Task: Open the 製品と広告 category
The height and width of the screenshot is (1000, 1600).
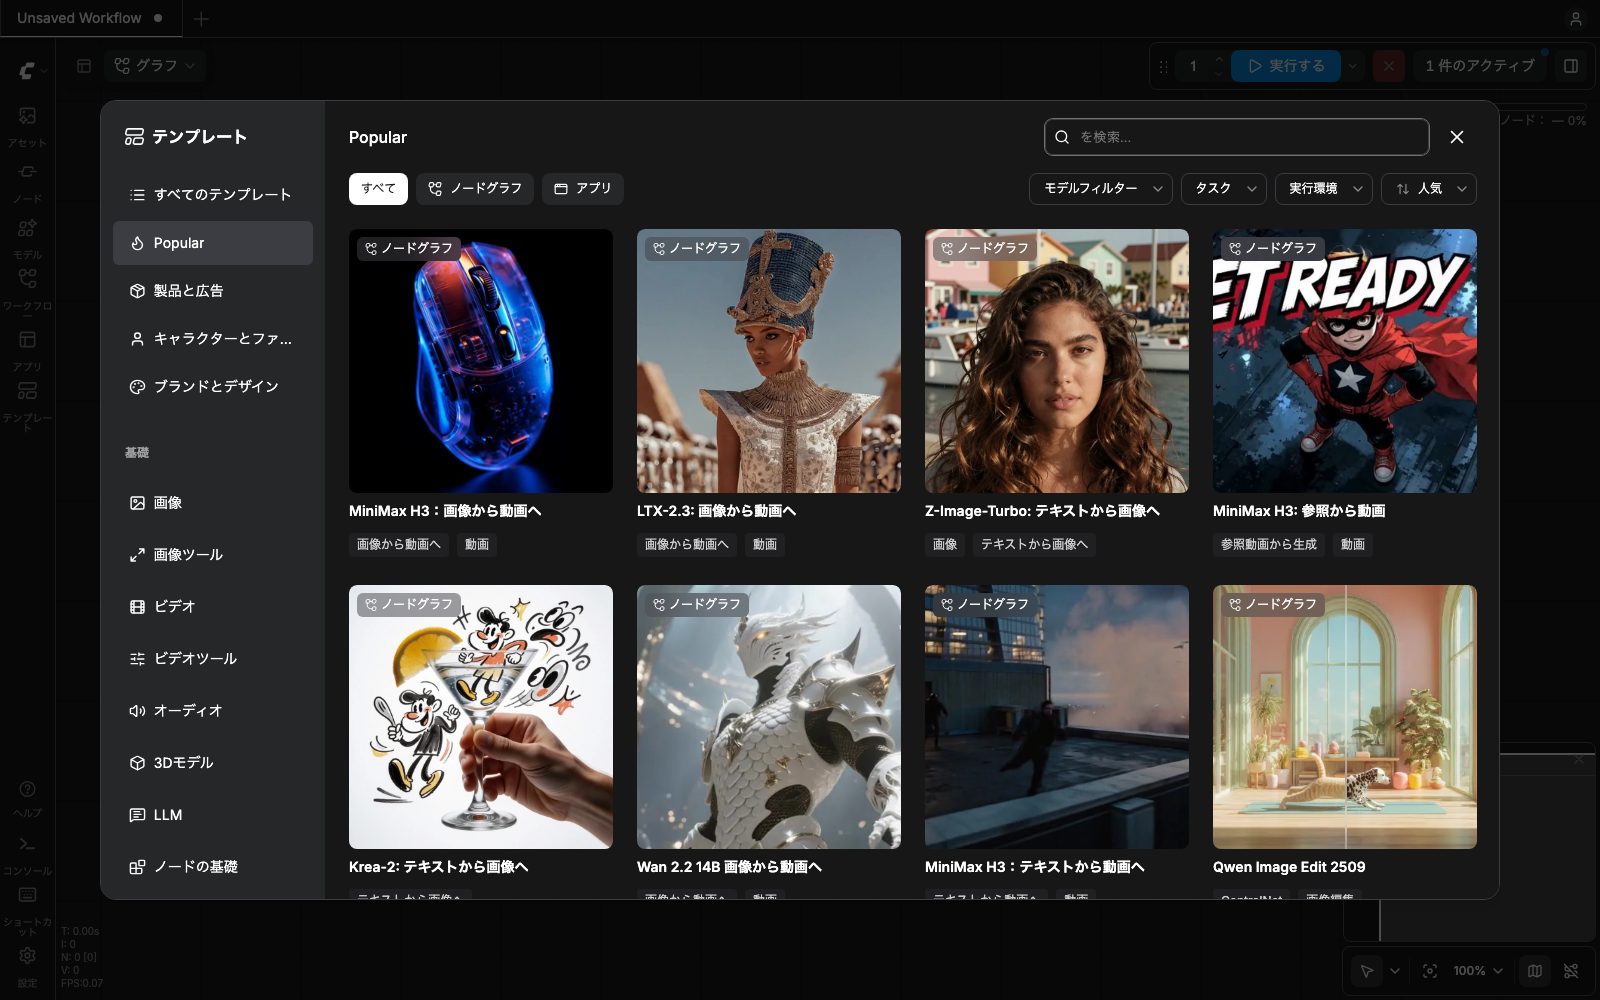Action: click(213, 291)
